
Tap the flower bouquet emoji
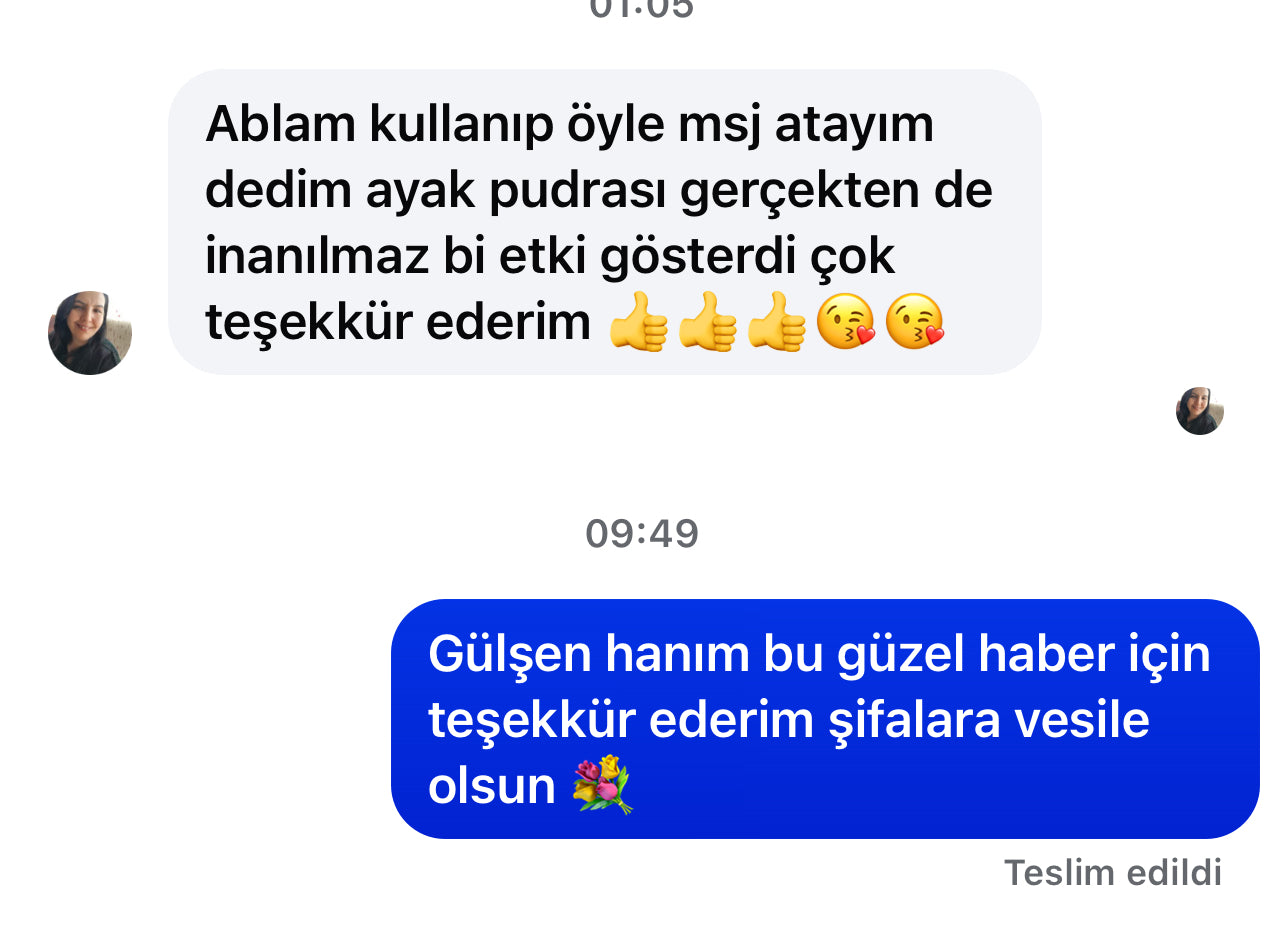602,785
